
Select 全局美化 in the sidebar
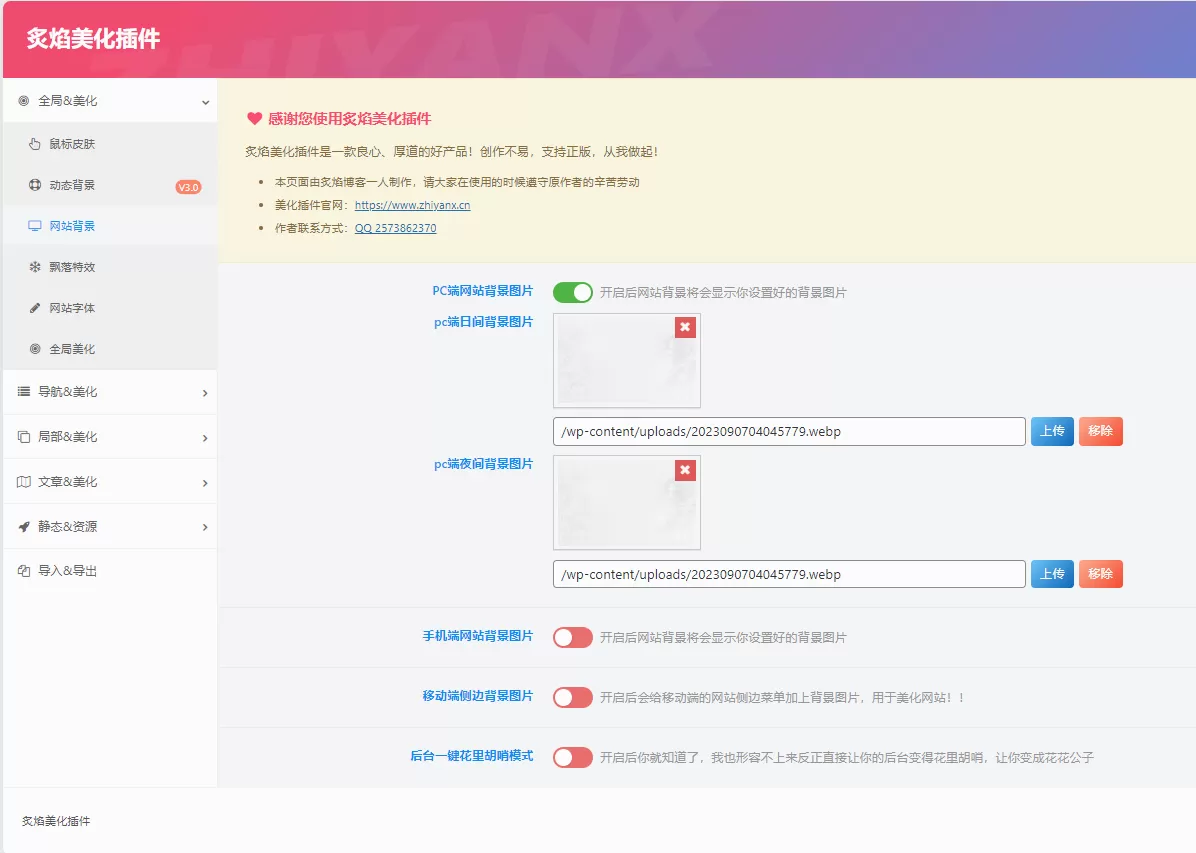click(72, 349)
